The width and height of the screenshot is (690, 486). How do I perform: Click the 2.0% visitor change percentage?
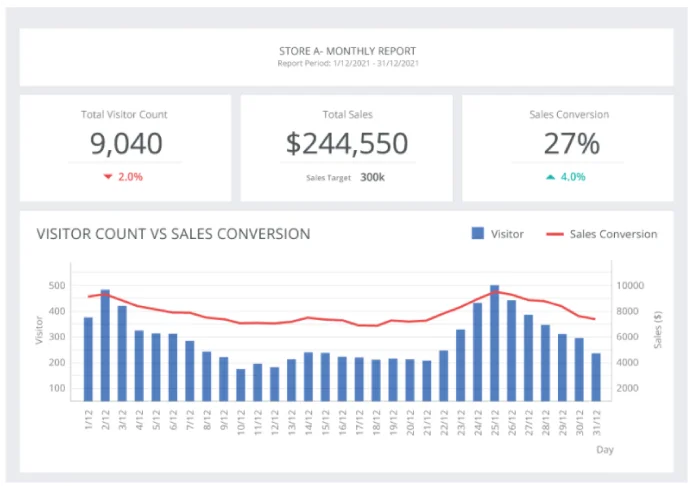click(130, 177)
